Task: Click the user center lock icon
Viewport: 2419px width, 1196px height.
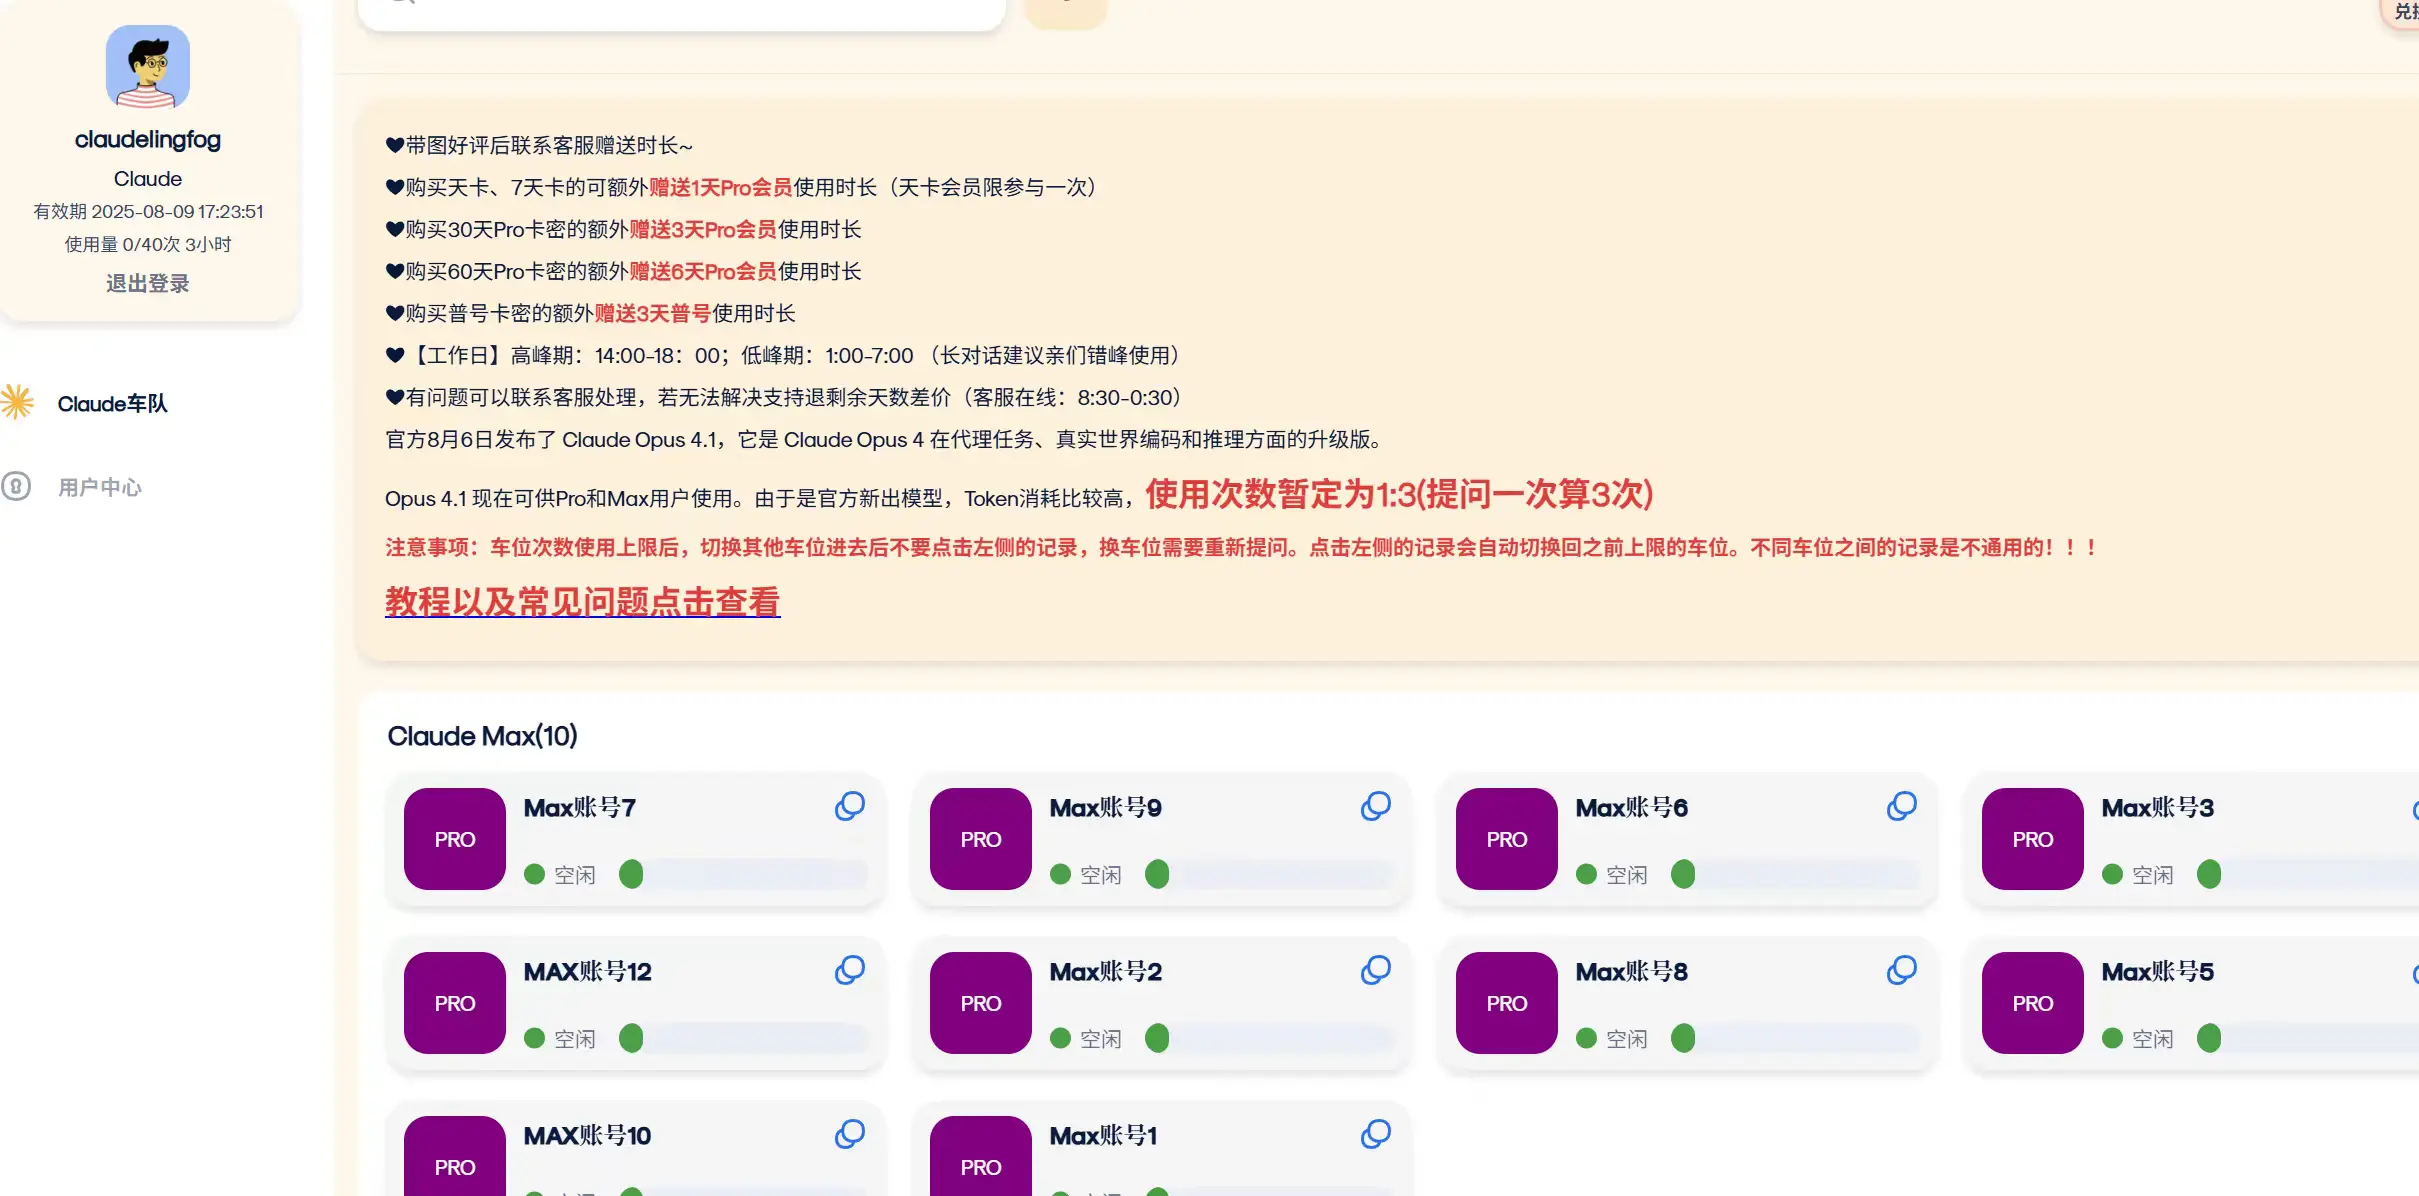Action: coord(16,486)
